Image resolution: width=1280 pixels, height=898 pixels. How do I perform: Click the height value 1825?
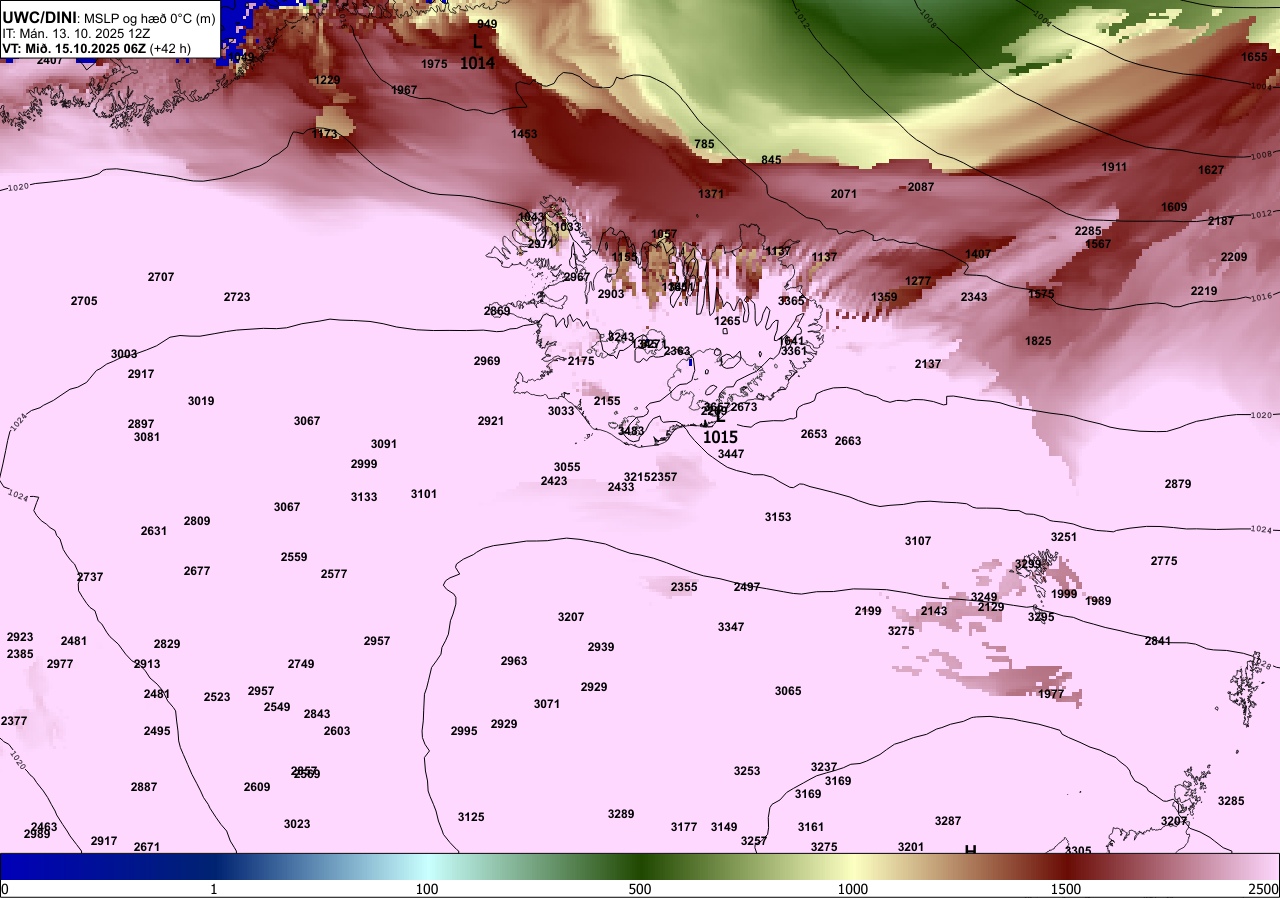pyautogui.click(x=1038, y=341)
